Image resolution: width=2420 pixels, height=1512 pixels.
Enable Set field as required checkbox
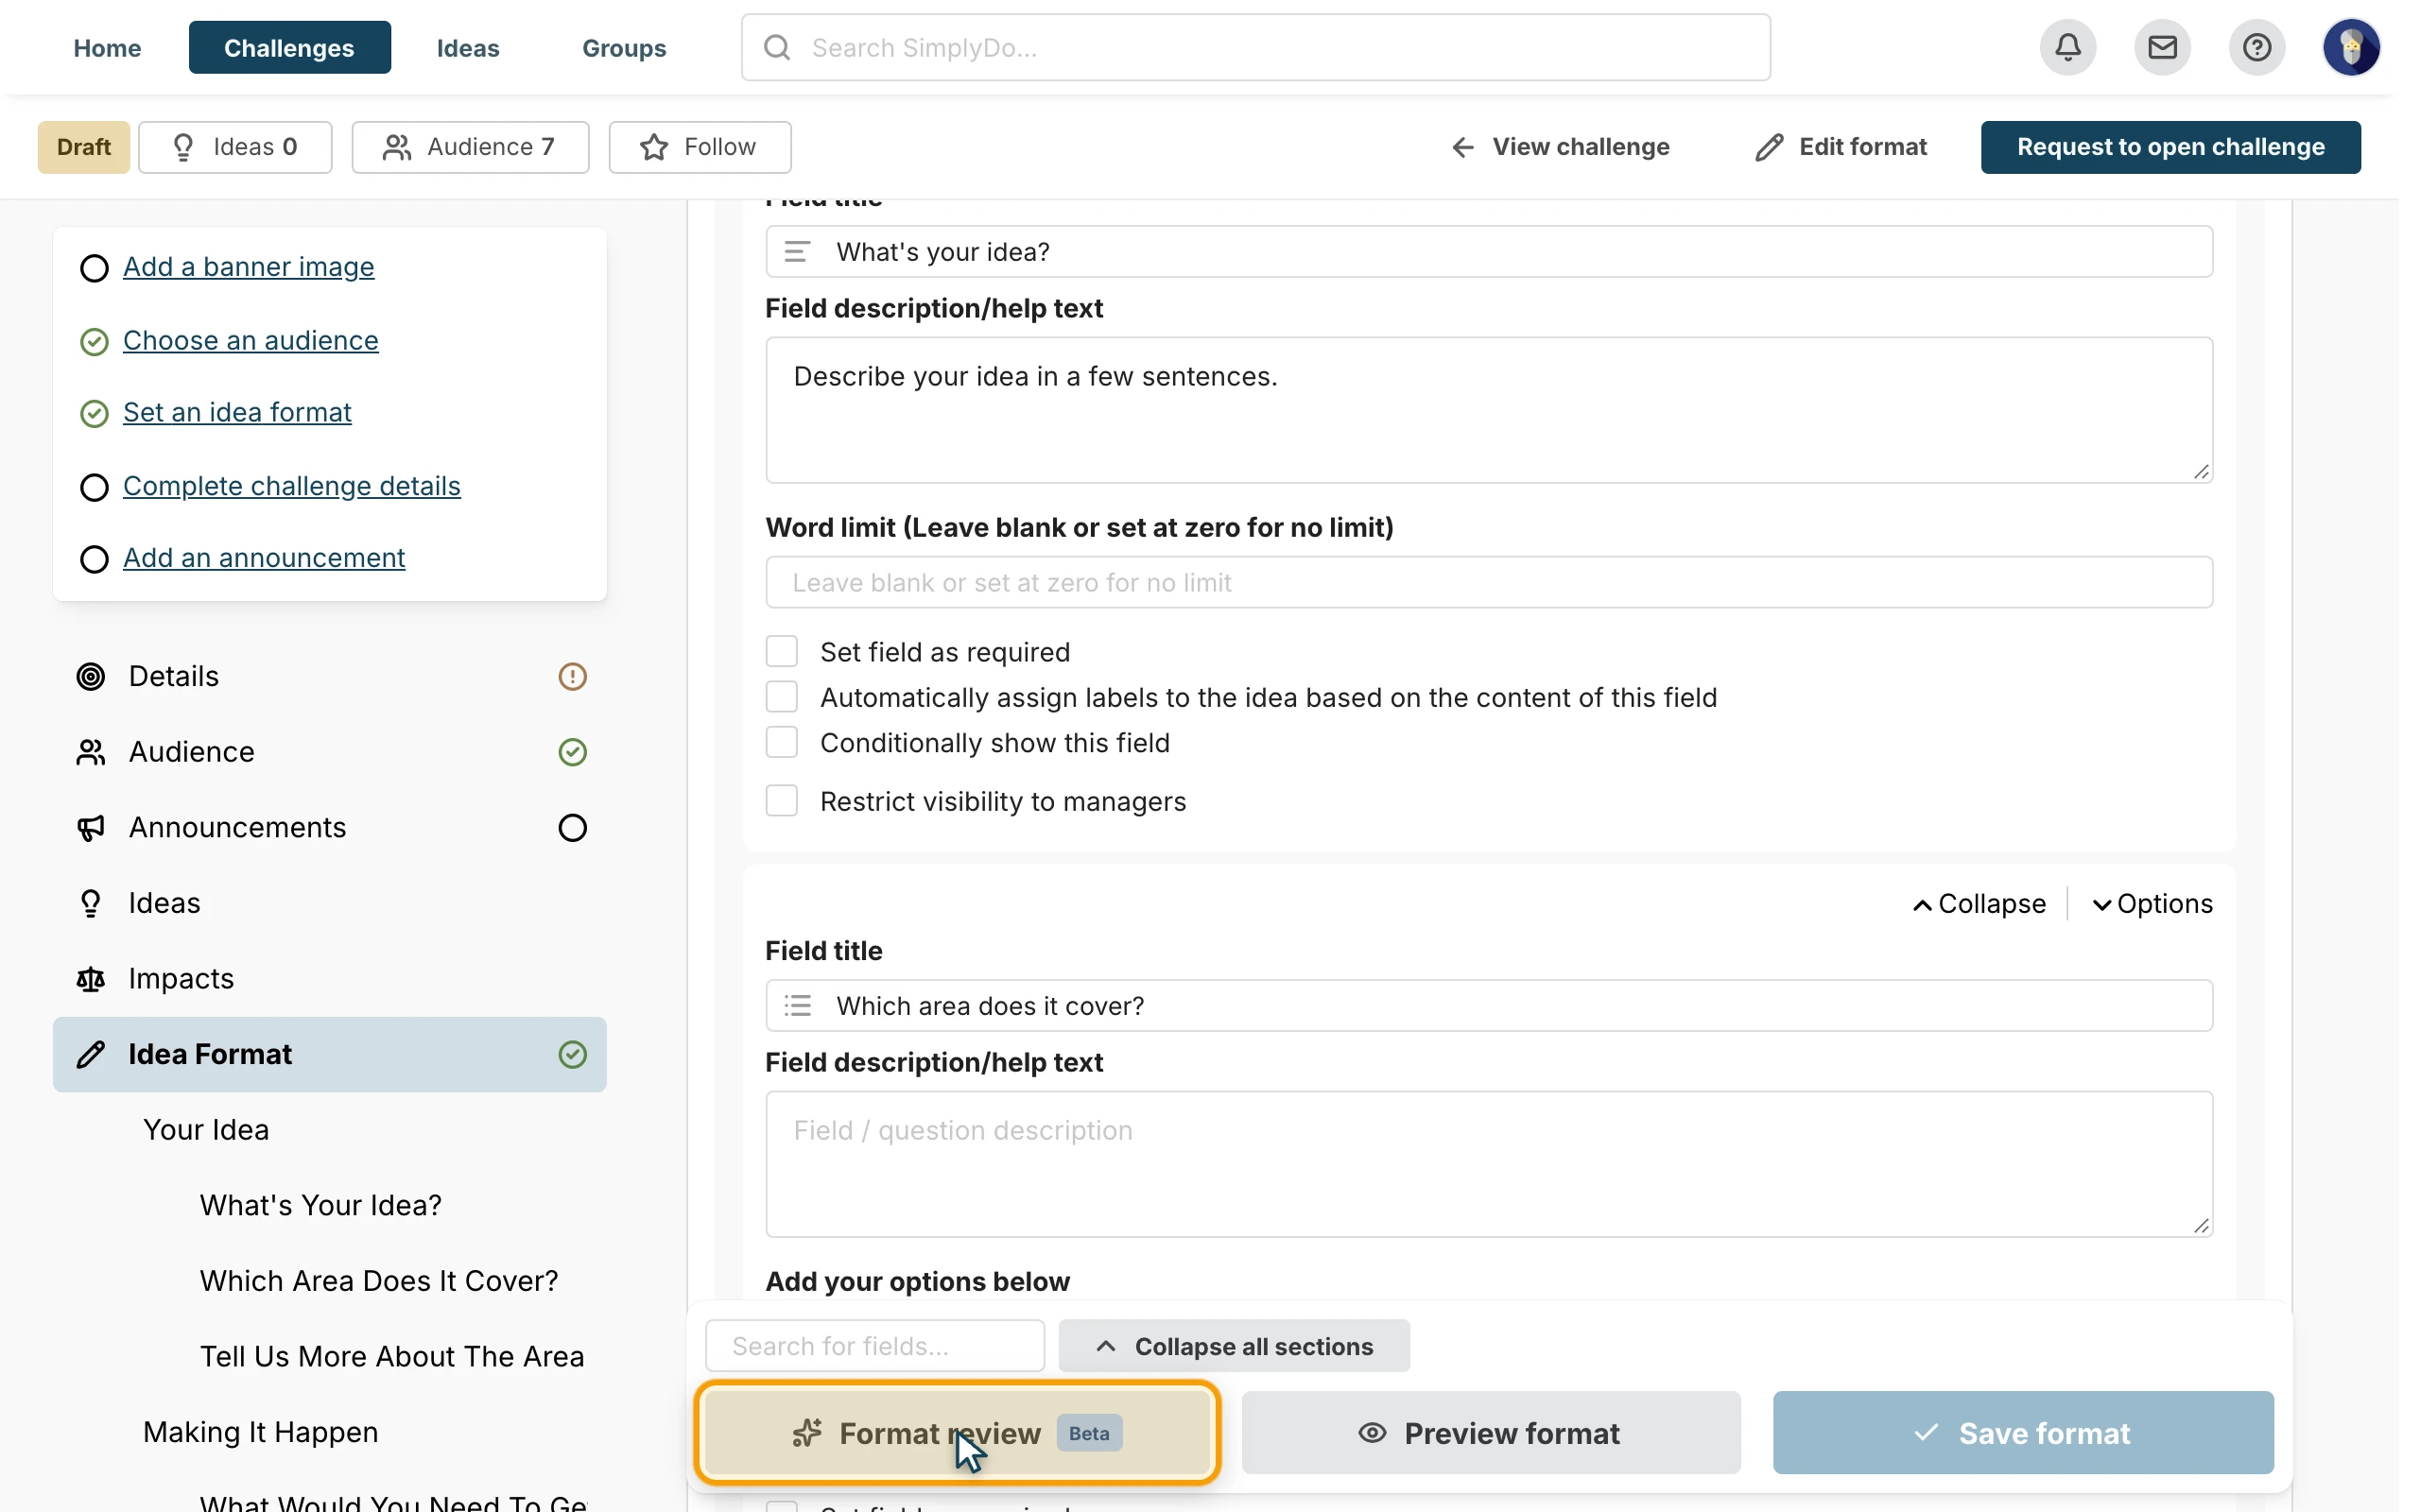[x=781, y=652]
